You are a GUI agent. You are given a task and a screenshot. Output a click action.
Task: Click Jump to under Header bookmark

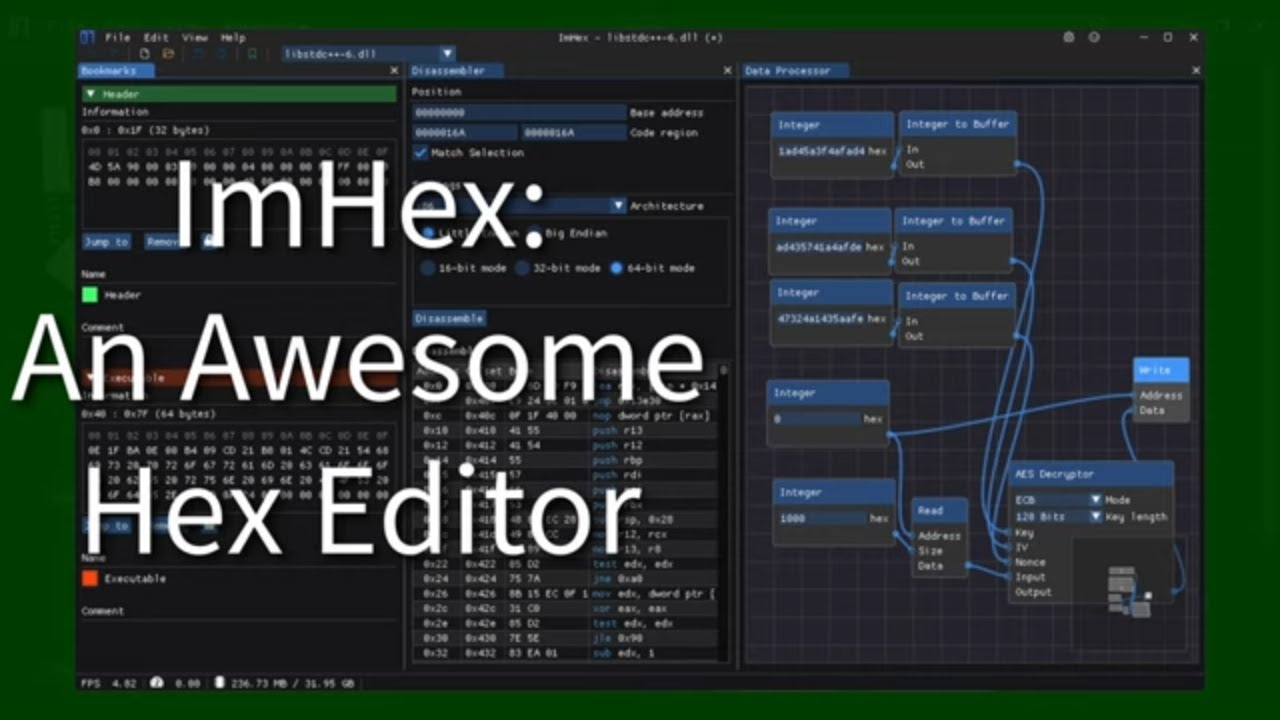[x=106, y=242]
